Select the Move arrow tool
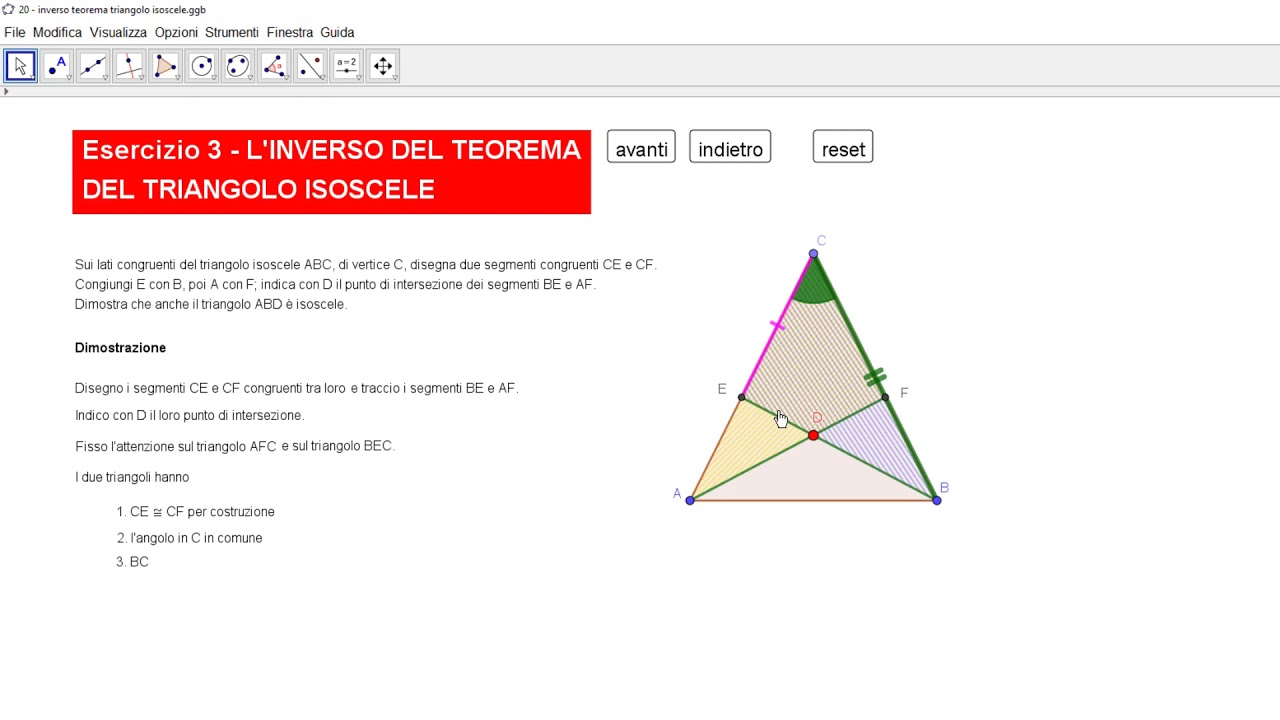The image size is (1280, 720). [20, 66]
